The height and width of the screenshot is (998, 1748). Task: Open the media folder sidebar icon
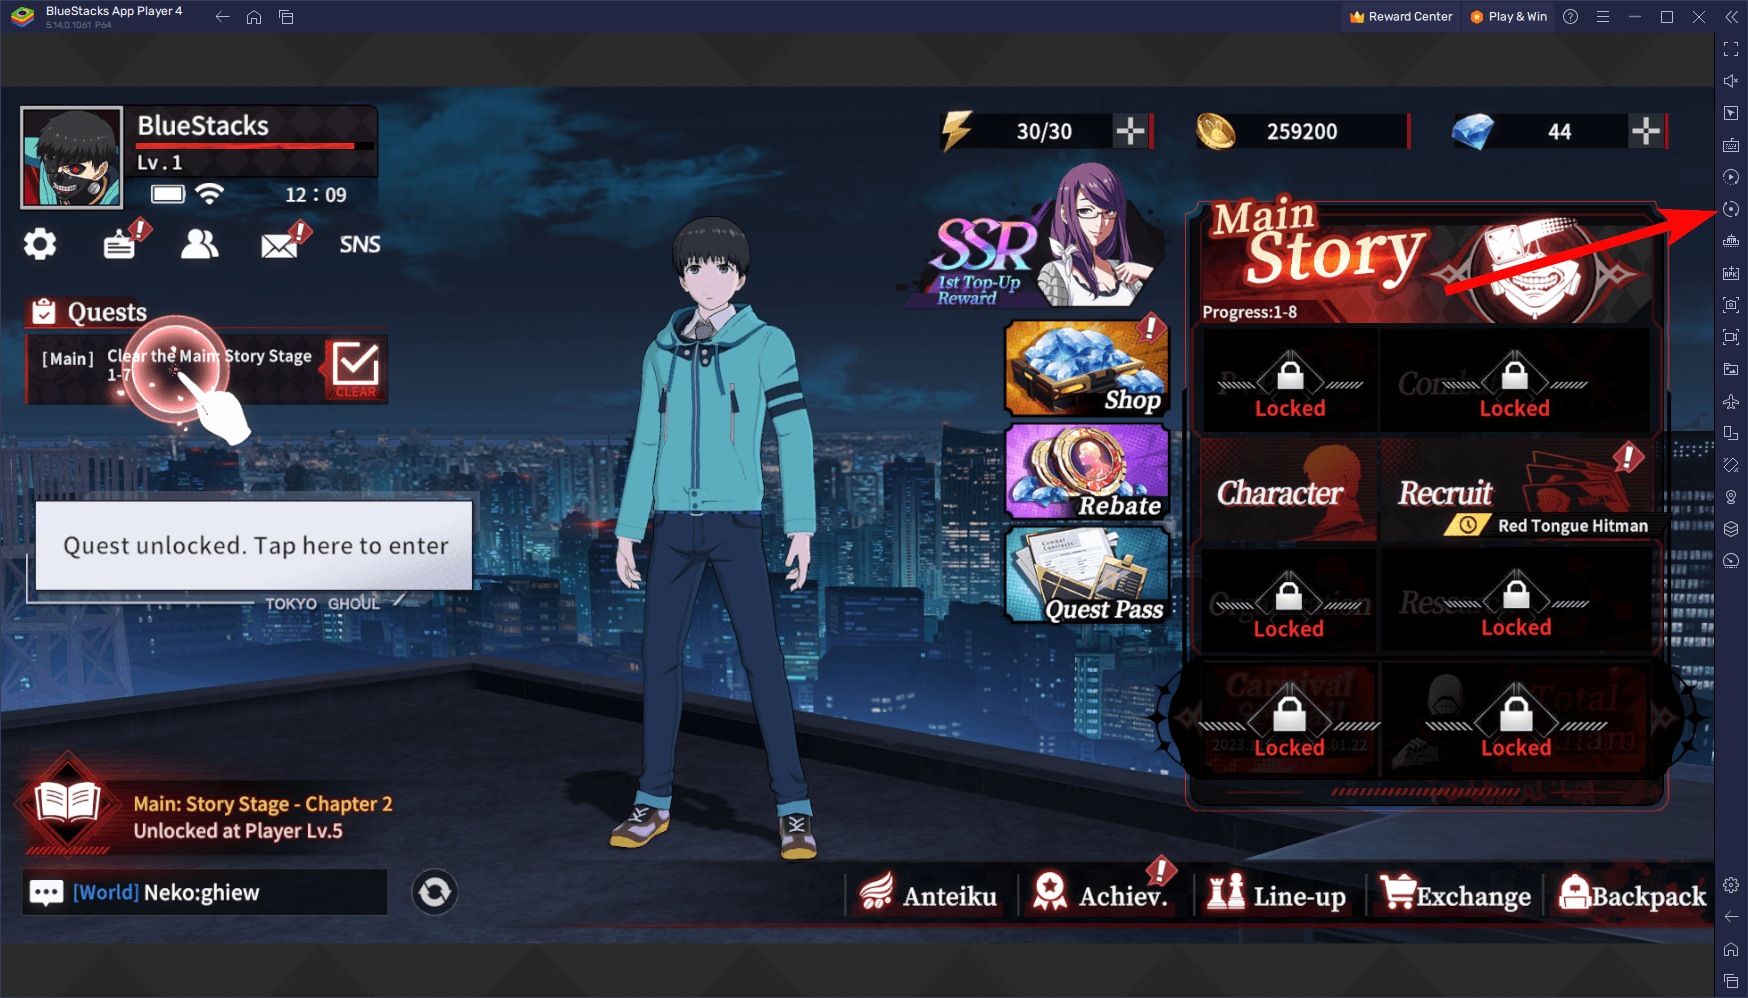pos(1731,369)
